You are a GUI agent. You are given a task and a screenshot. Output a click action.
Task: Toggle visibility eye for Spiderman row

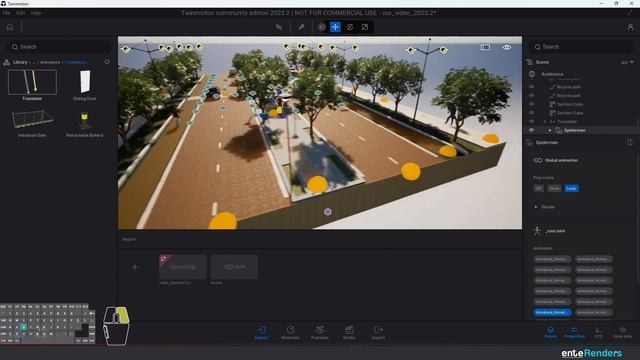pyautogui.click(x=531, y=130)
